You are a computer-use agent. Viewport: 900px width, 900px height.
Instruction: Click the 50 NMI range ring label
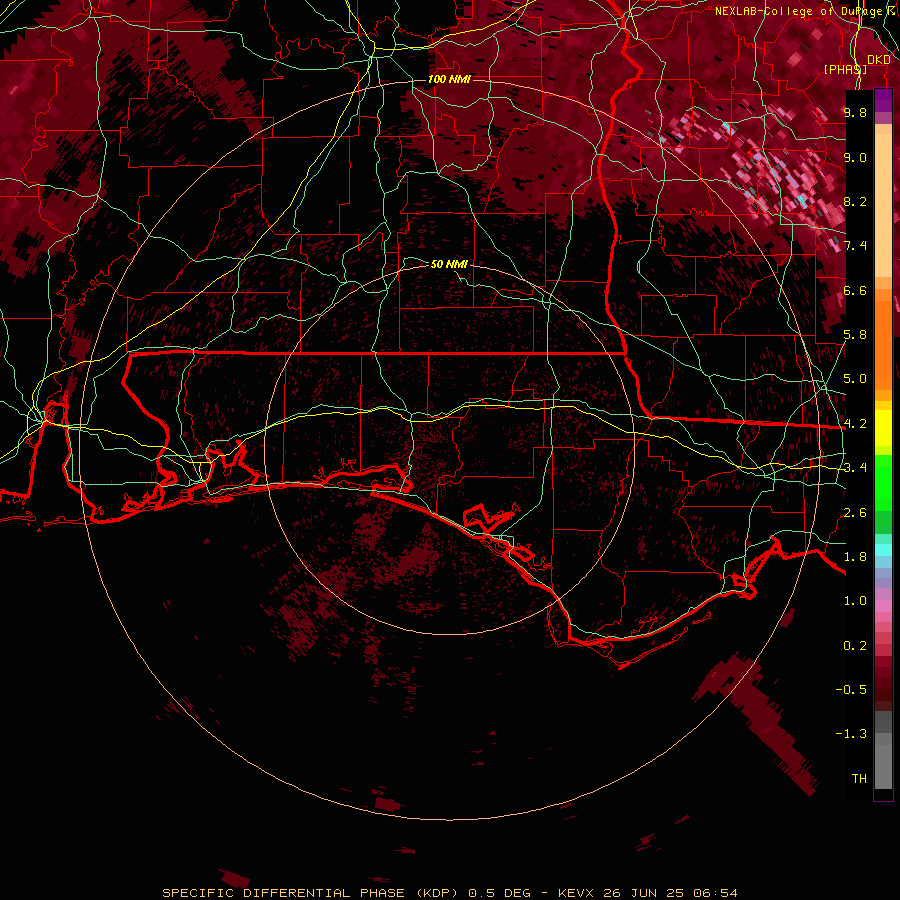coord(449,264)
